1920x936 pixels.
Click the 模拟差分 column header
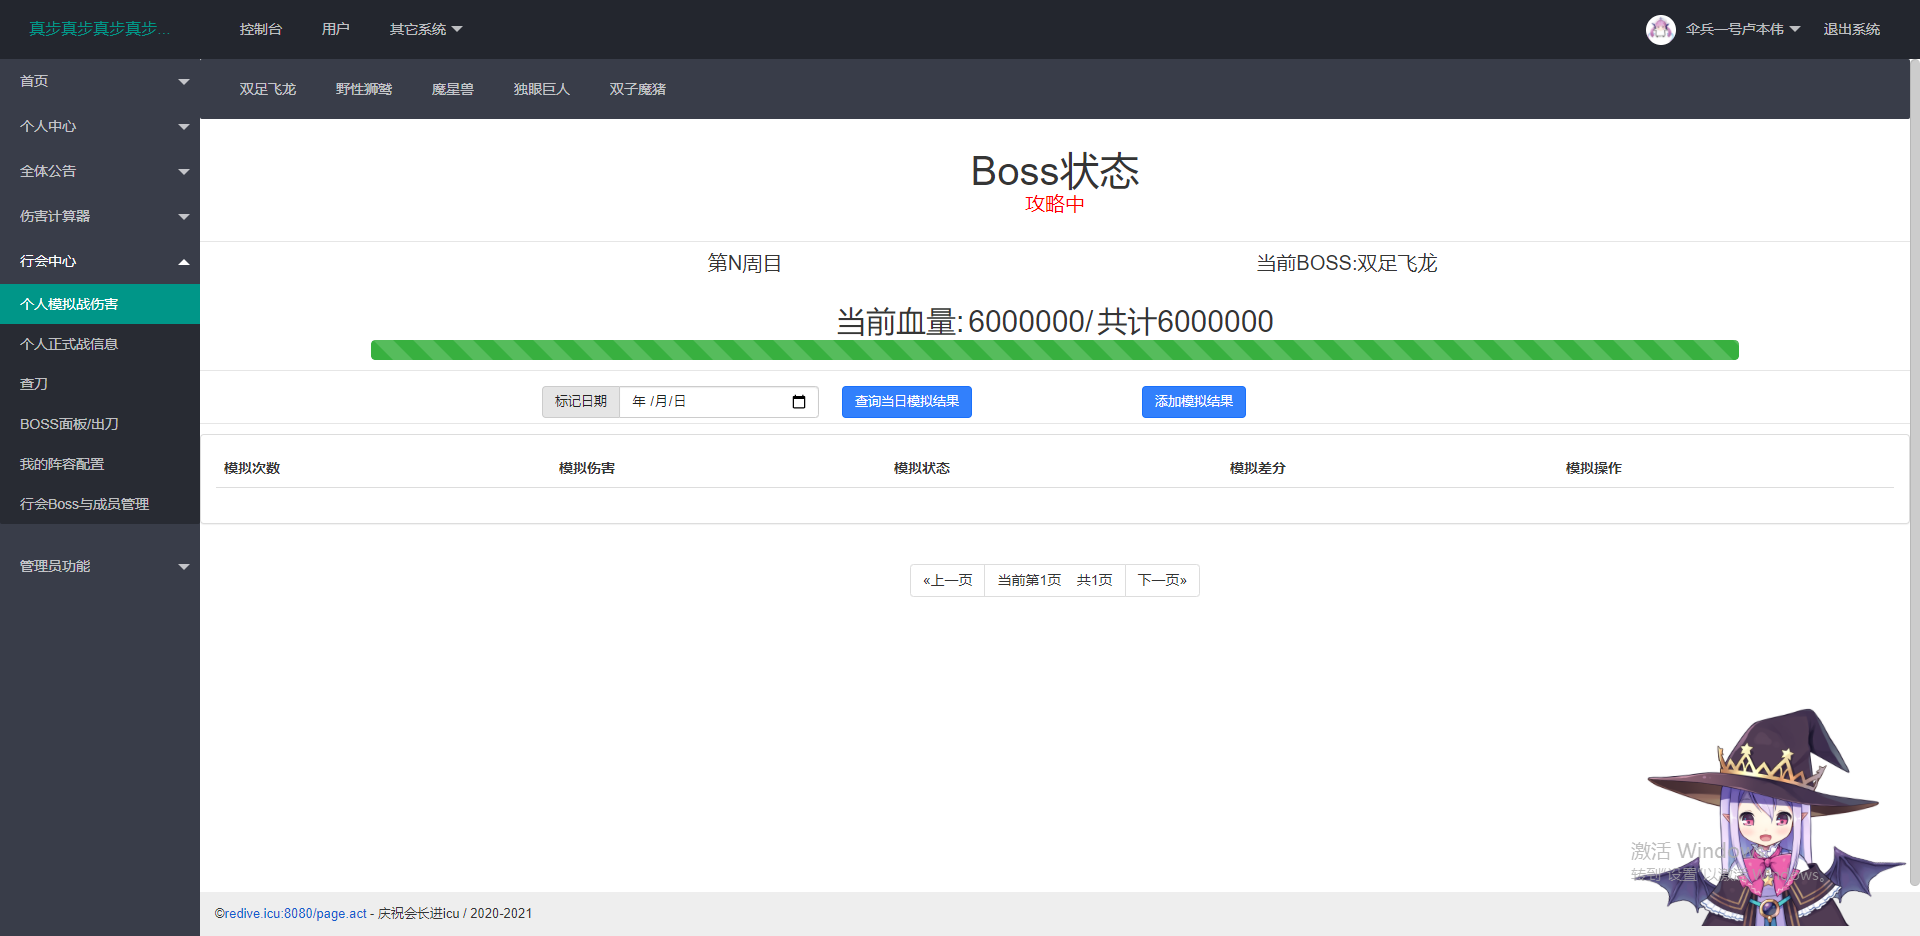[1258, 468]
